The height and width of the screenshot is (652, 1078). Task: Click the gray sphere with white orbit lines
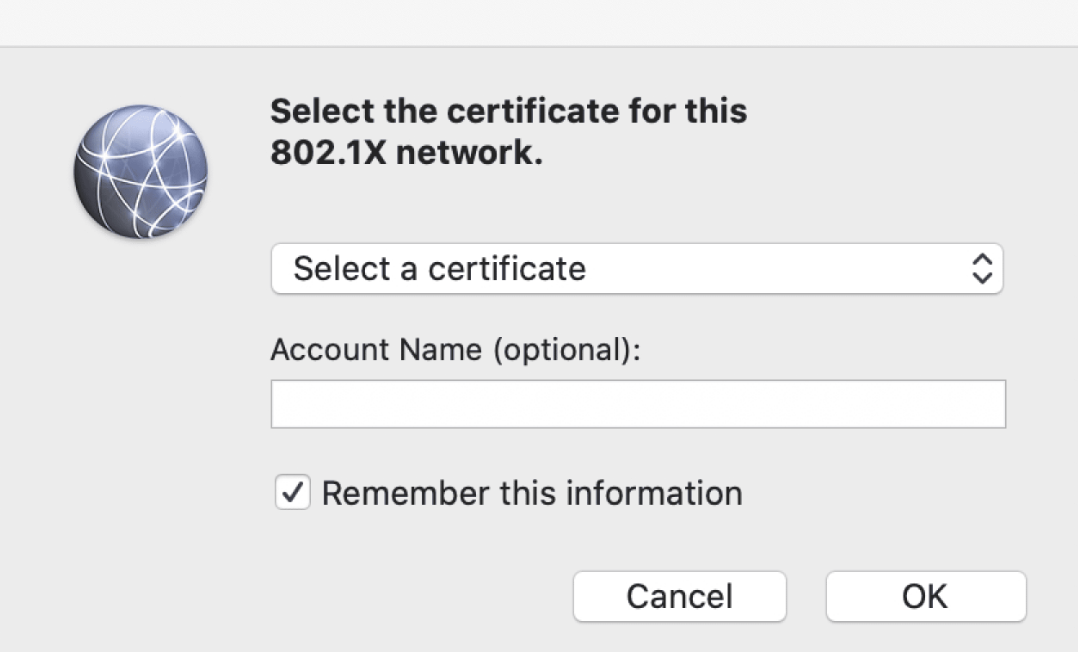pos(141,172)
